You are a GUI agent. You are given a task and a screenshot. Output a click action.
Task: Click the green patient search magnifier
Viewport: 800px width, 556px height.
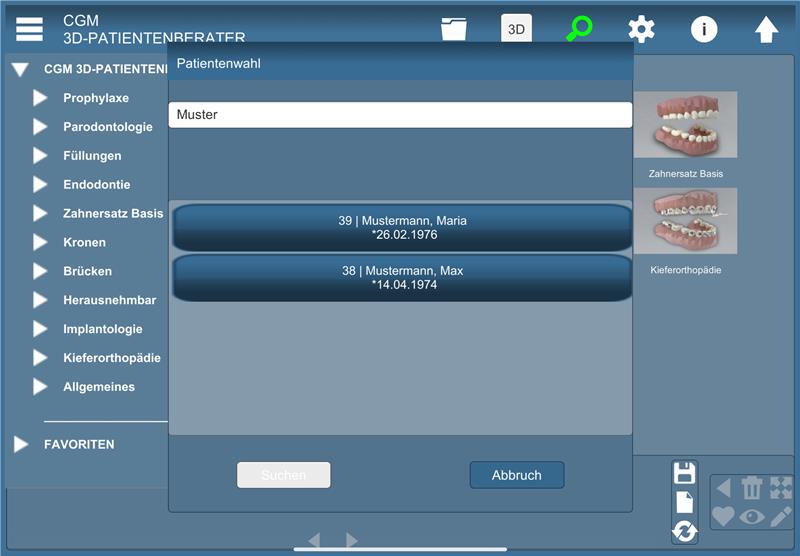point(579,29)
